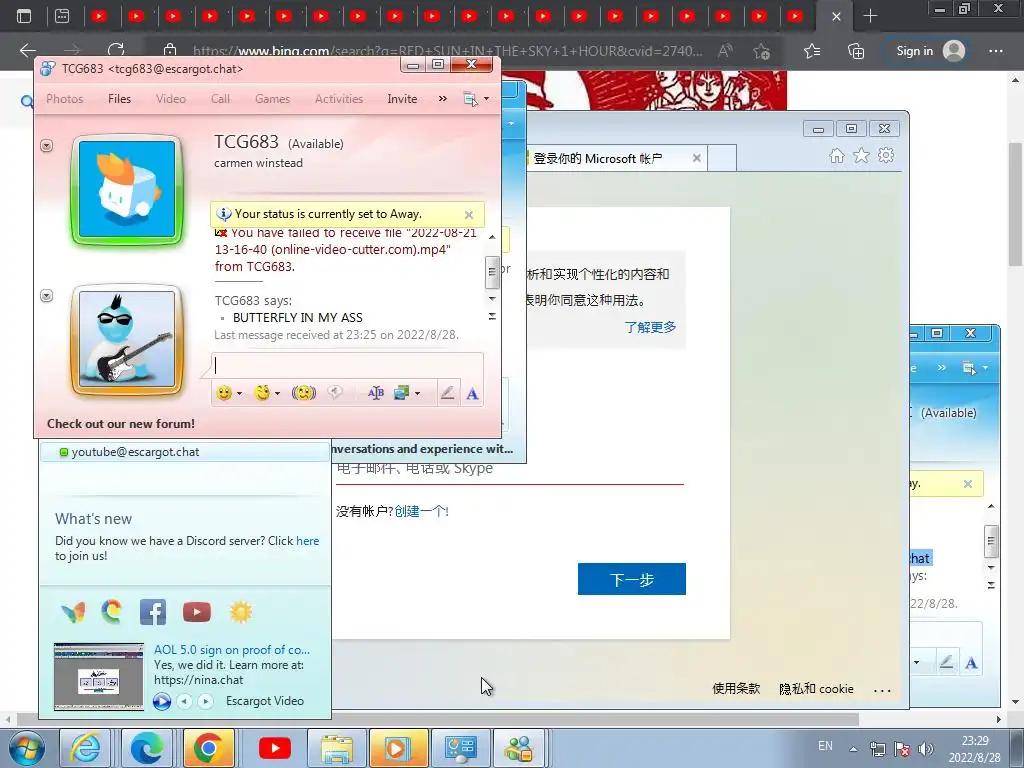
Task: Expand hidden chat toolbar items chevron
Action: [x=443, y=99]
